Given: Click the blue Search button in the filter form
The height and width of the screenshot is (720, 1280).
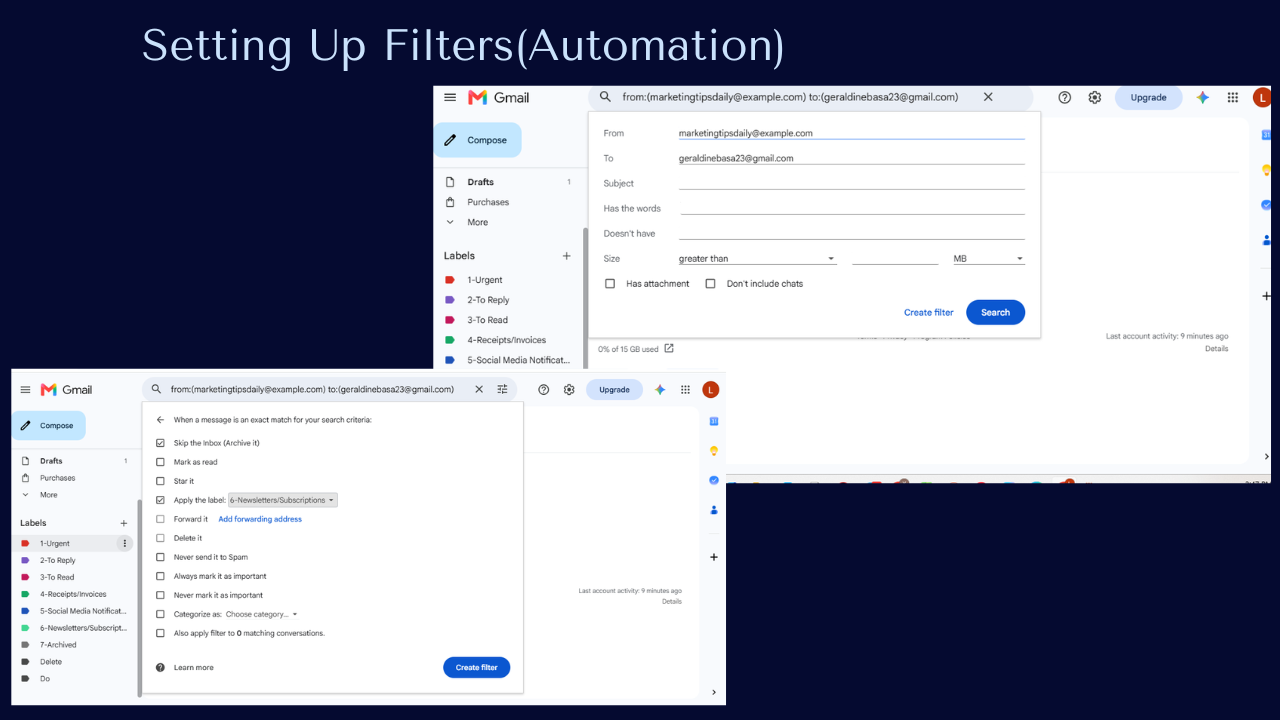Looking at the screenshot, I should point(995,312).
